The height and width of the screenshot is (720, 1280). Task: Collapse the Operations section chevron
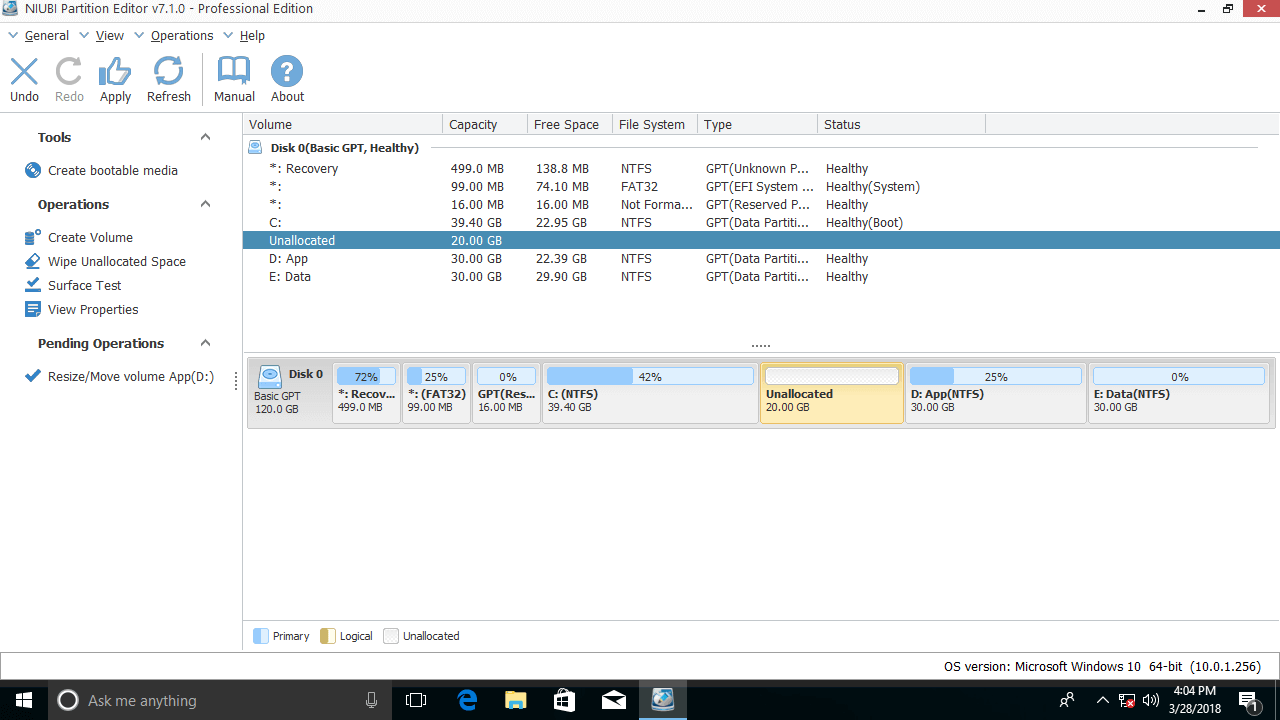coord(205,204)
